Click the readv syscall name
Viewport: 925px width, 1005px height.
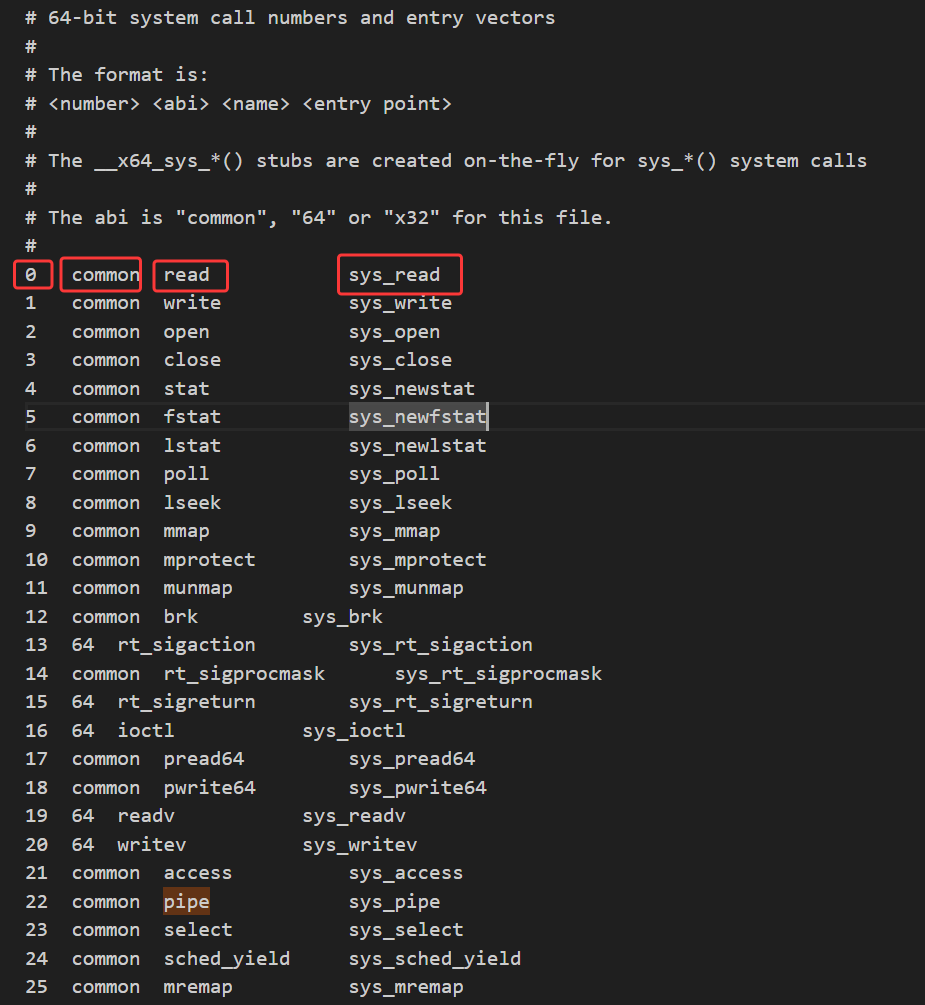click(x=146, y=817)
